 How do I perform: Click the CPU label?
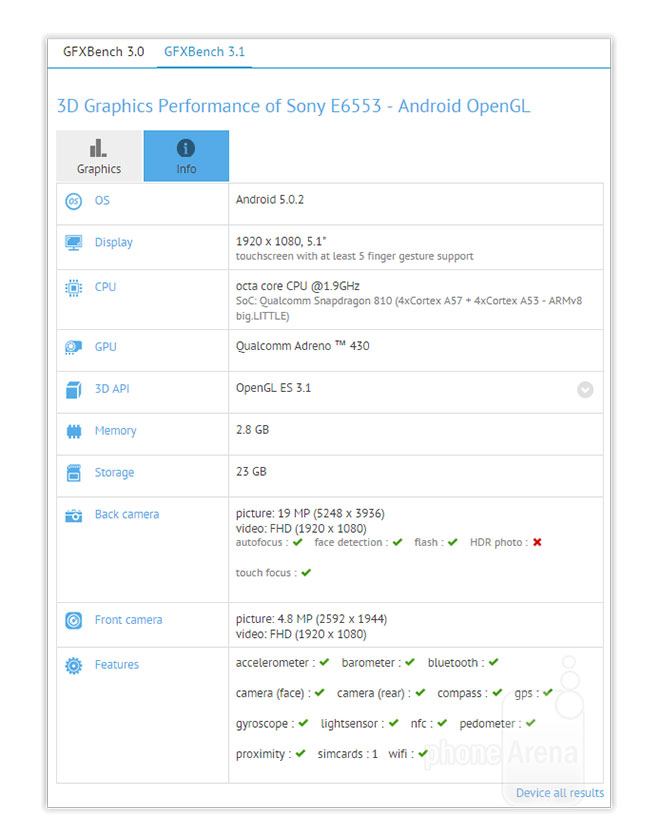pyautogui.click(x=106, y=287)
